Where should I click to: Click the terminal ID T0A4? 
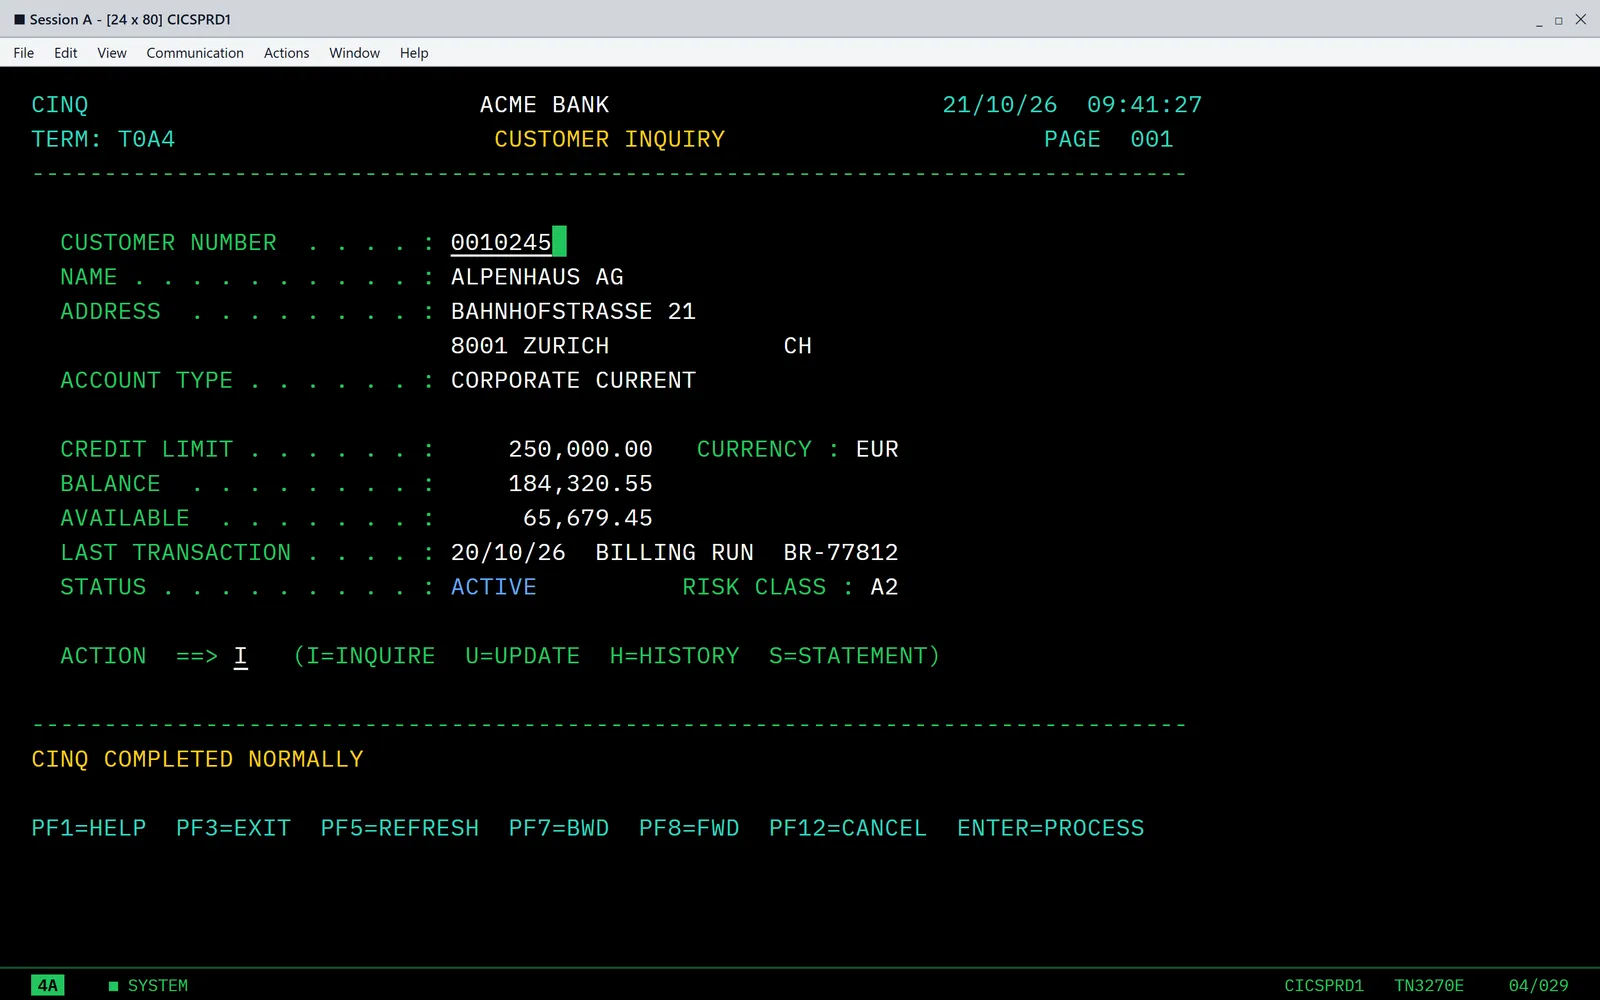click(x=146, y=139)
